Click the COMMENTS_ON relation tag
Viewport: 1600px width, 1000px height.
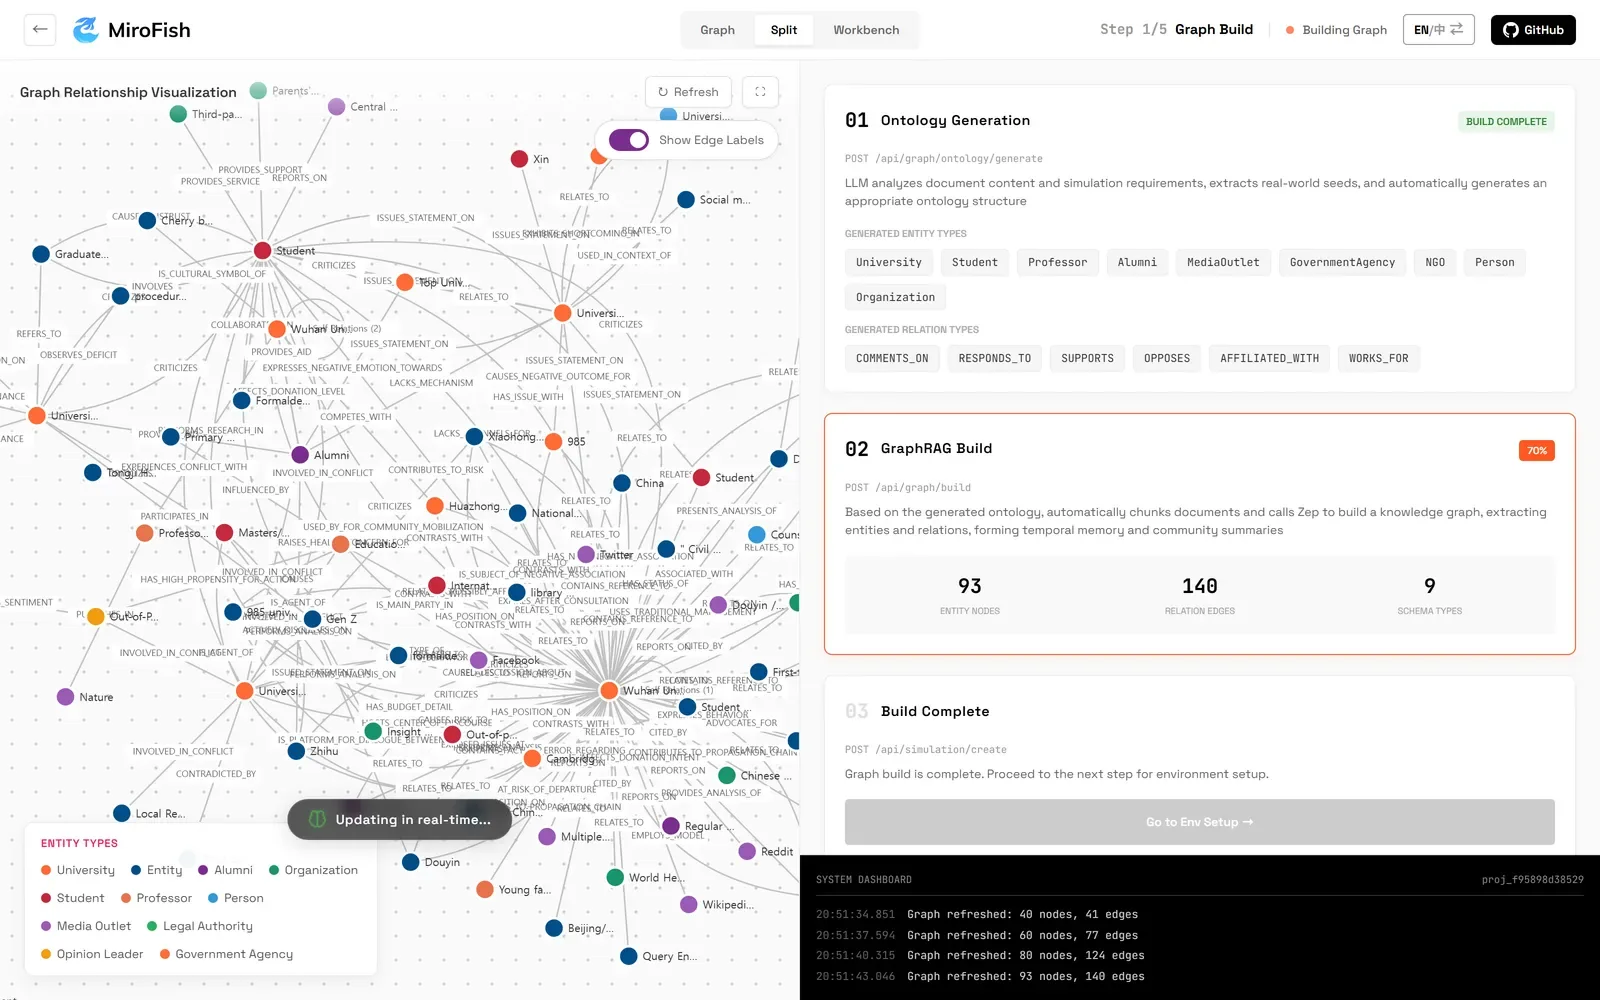(892, 358)
